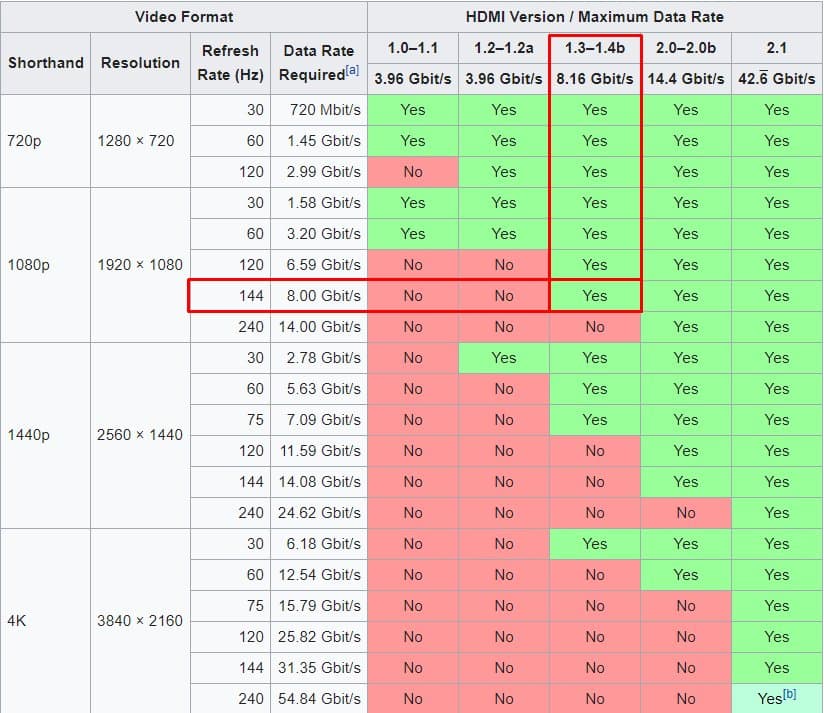Image resolution: width=824 pixels, height=713 pixels.
Task: Click 1.3–1.4b 'Yes' in the 8.00 Gbit/s row
Action: pos(595,296)
